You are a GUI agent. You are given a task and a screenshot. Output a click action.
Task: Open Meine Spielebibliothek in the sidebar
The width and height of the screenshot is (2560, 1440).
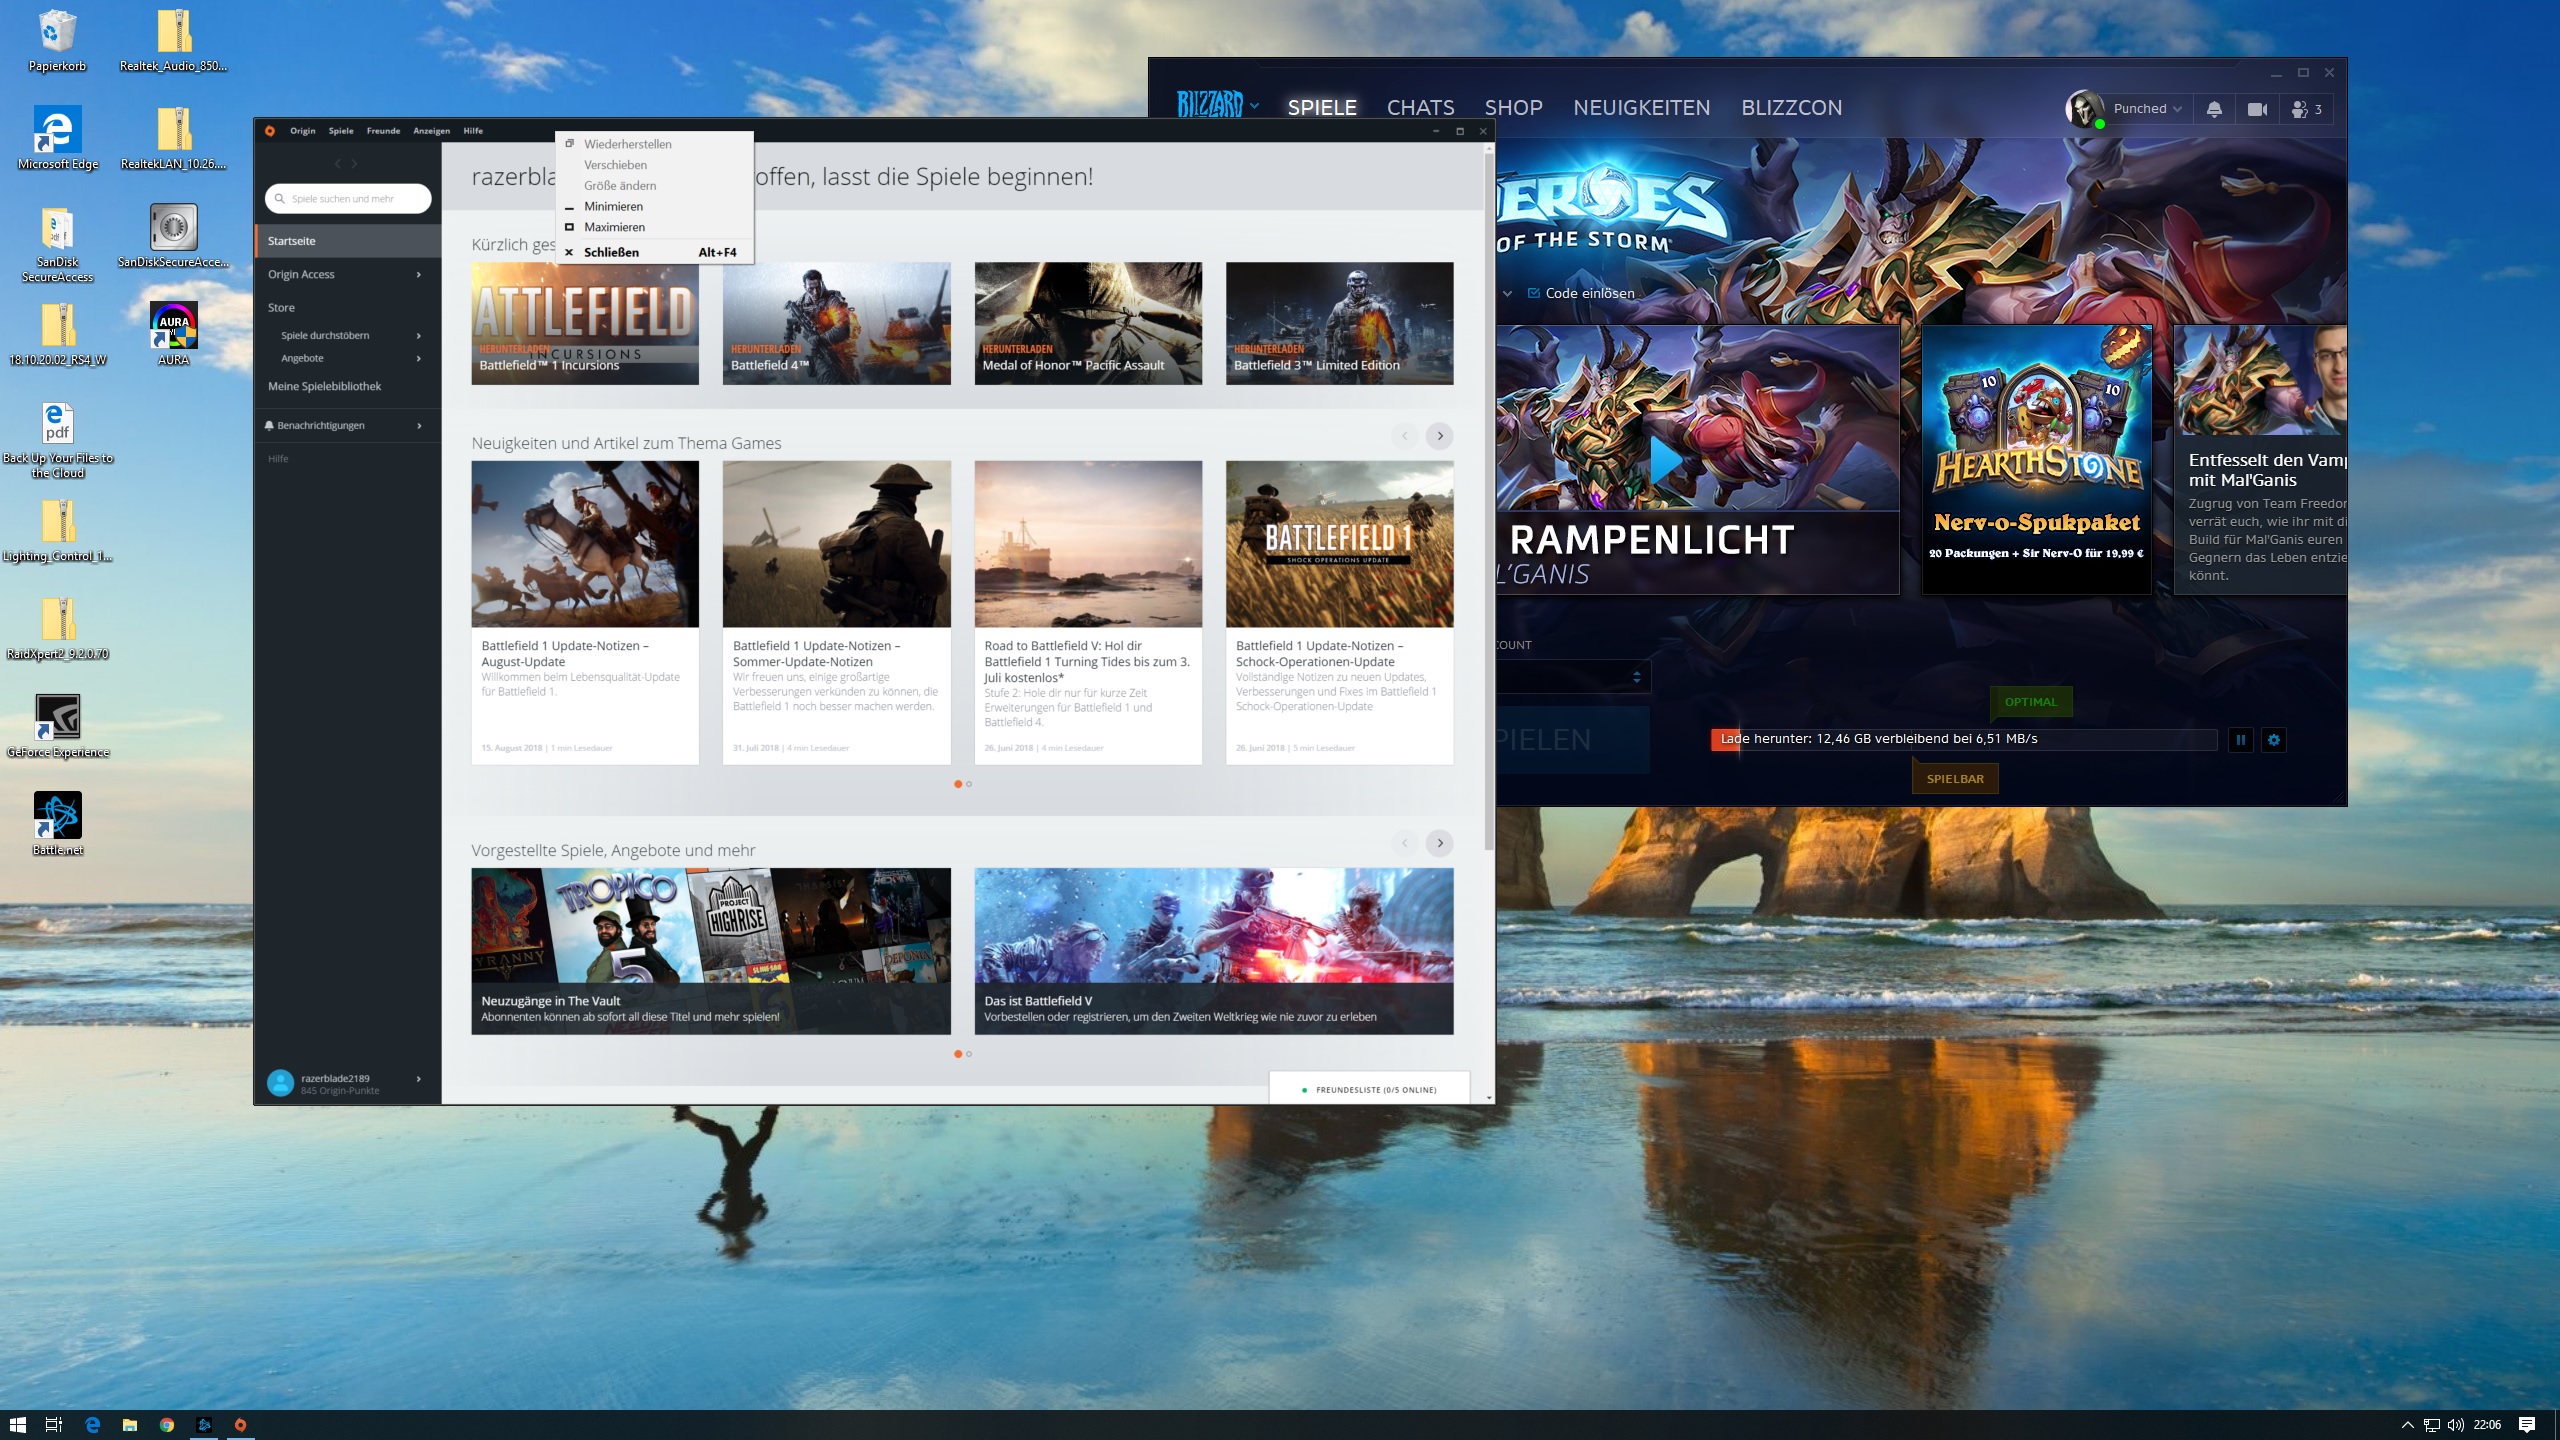coord(324,387)
